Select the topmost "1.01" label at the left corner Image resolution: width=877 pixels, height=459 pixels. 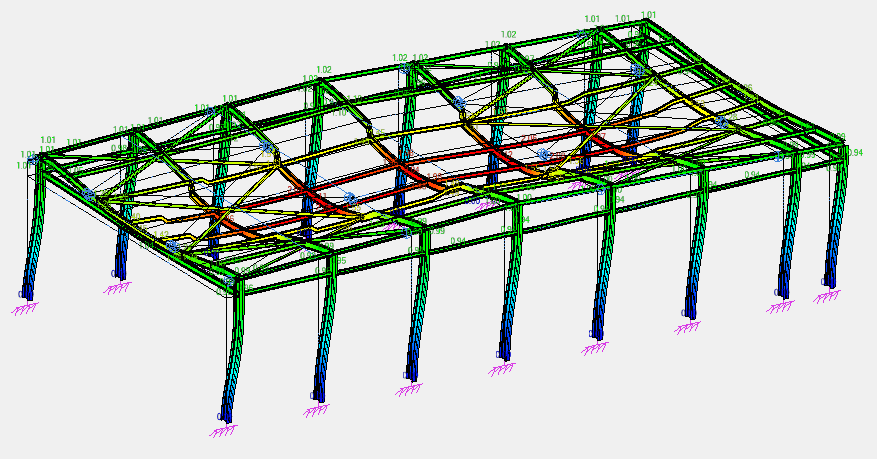(47, 140)
